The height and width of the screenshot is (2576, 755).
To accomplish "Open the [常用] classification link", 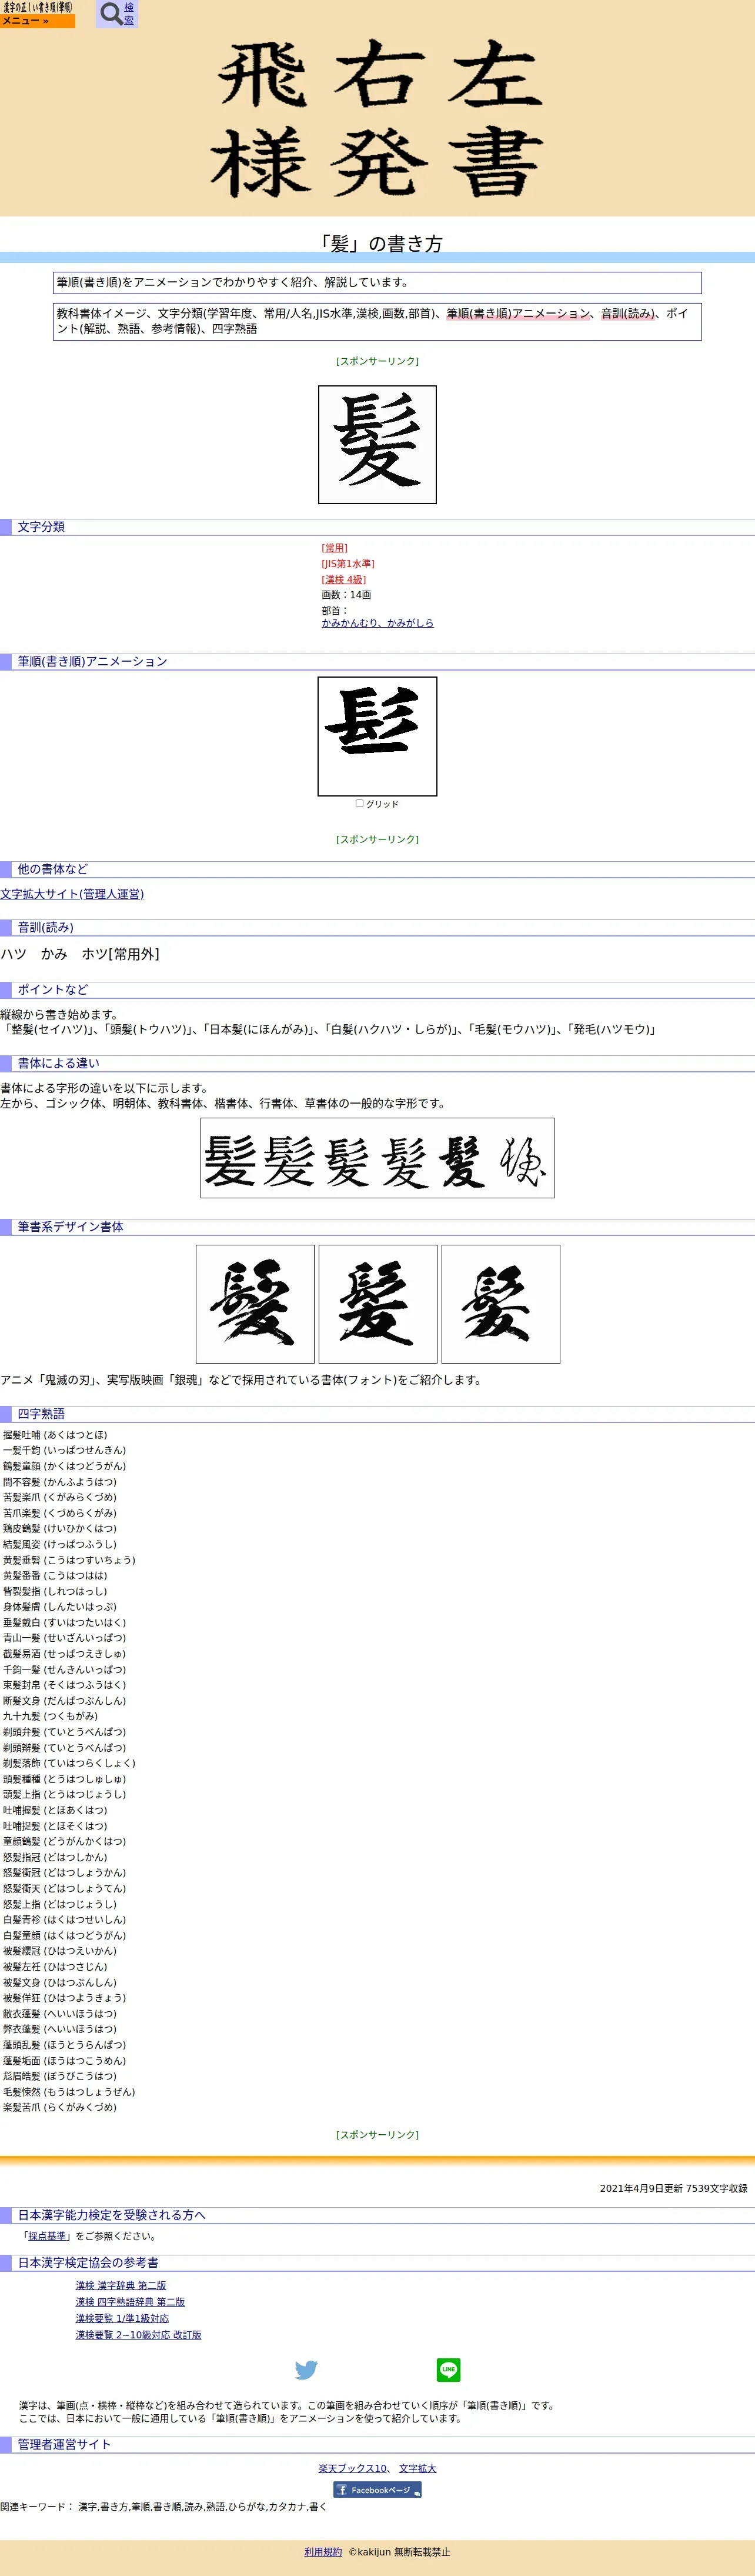I will [x=334, y=548].
